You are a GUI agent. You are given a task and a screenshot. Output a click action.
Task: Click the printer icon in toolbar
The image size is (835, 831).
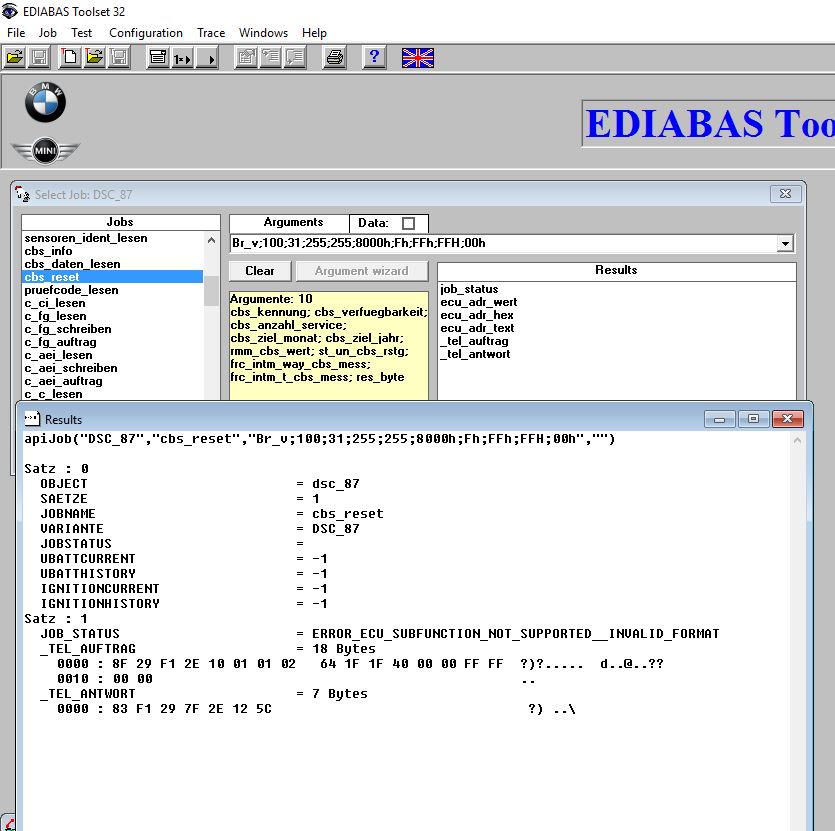[x=334, y=58]
